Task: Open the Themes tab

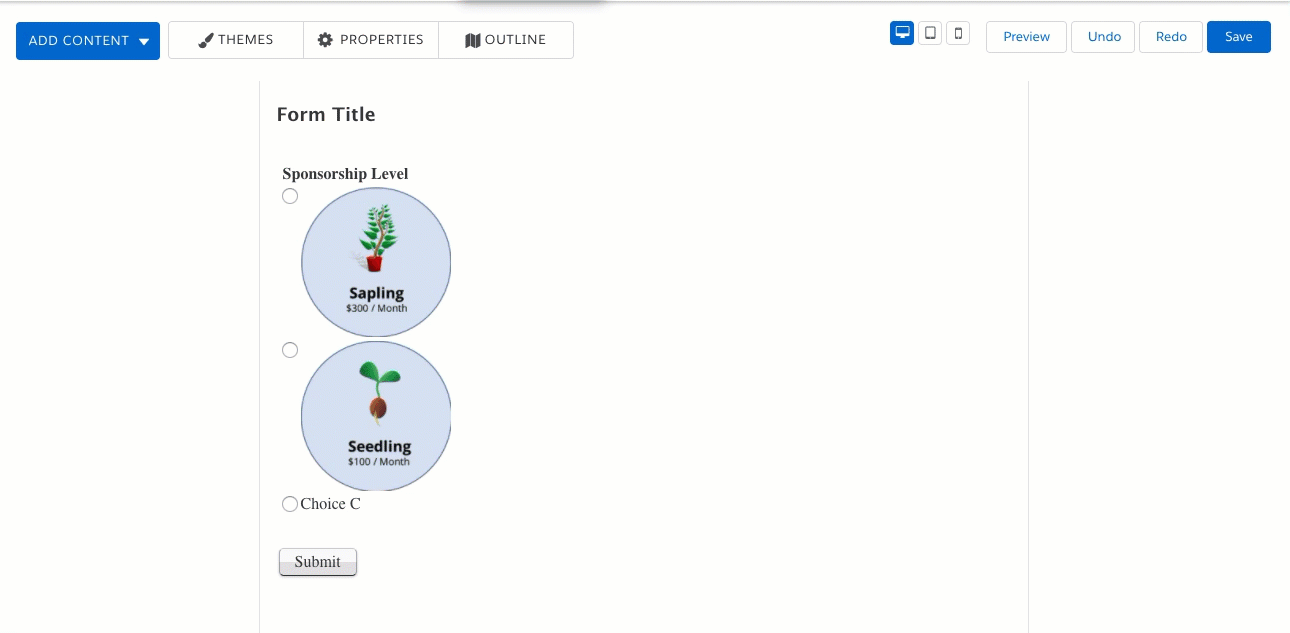Action: [236, 40]
